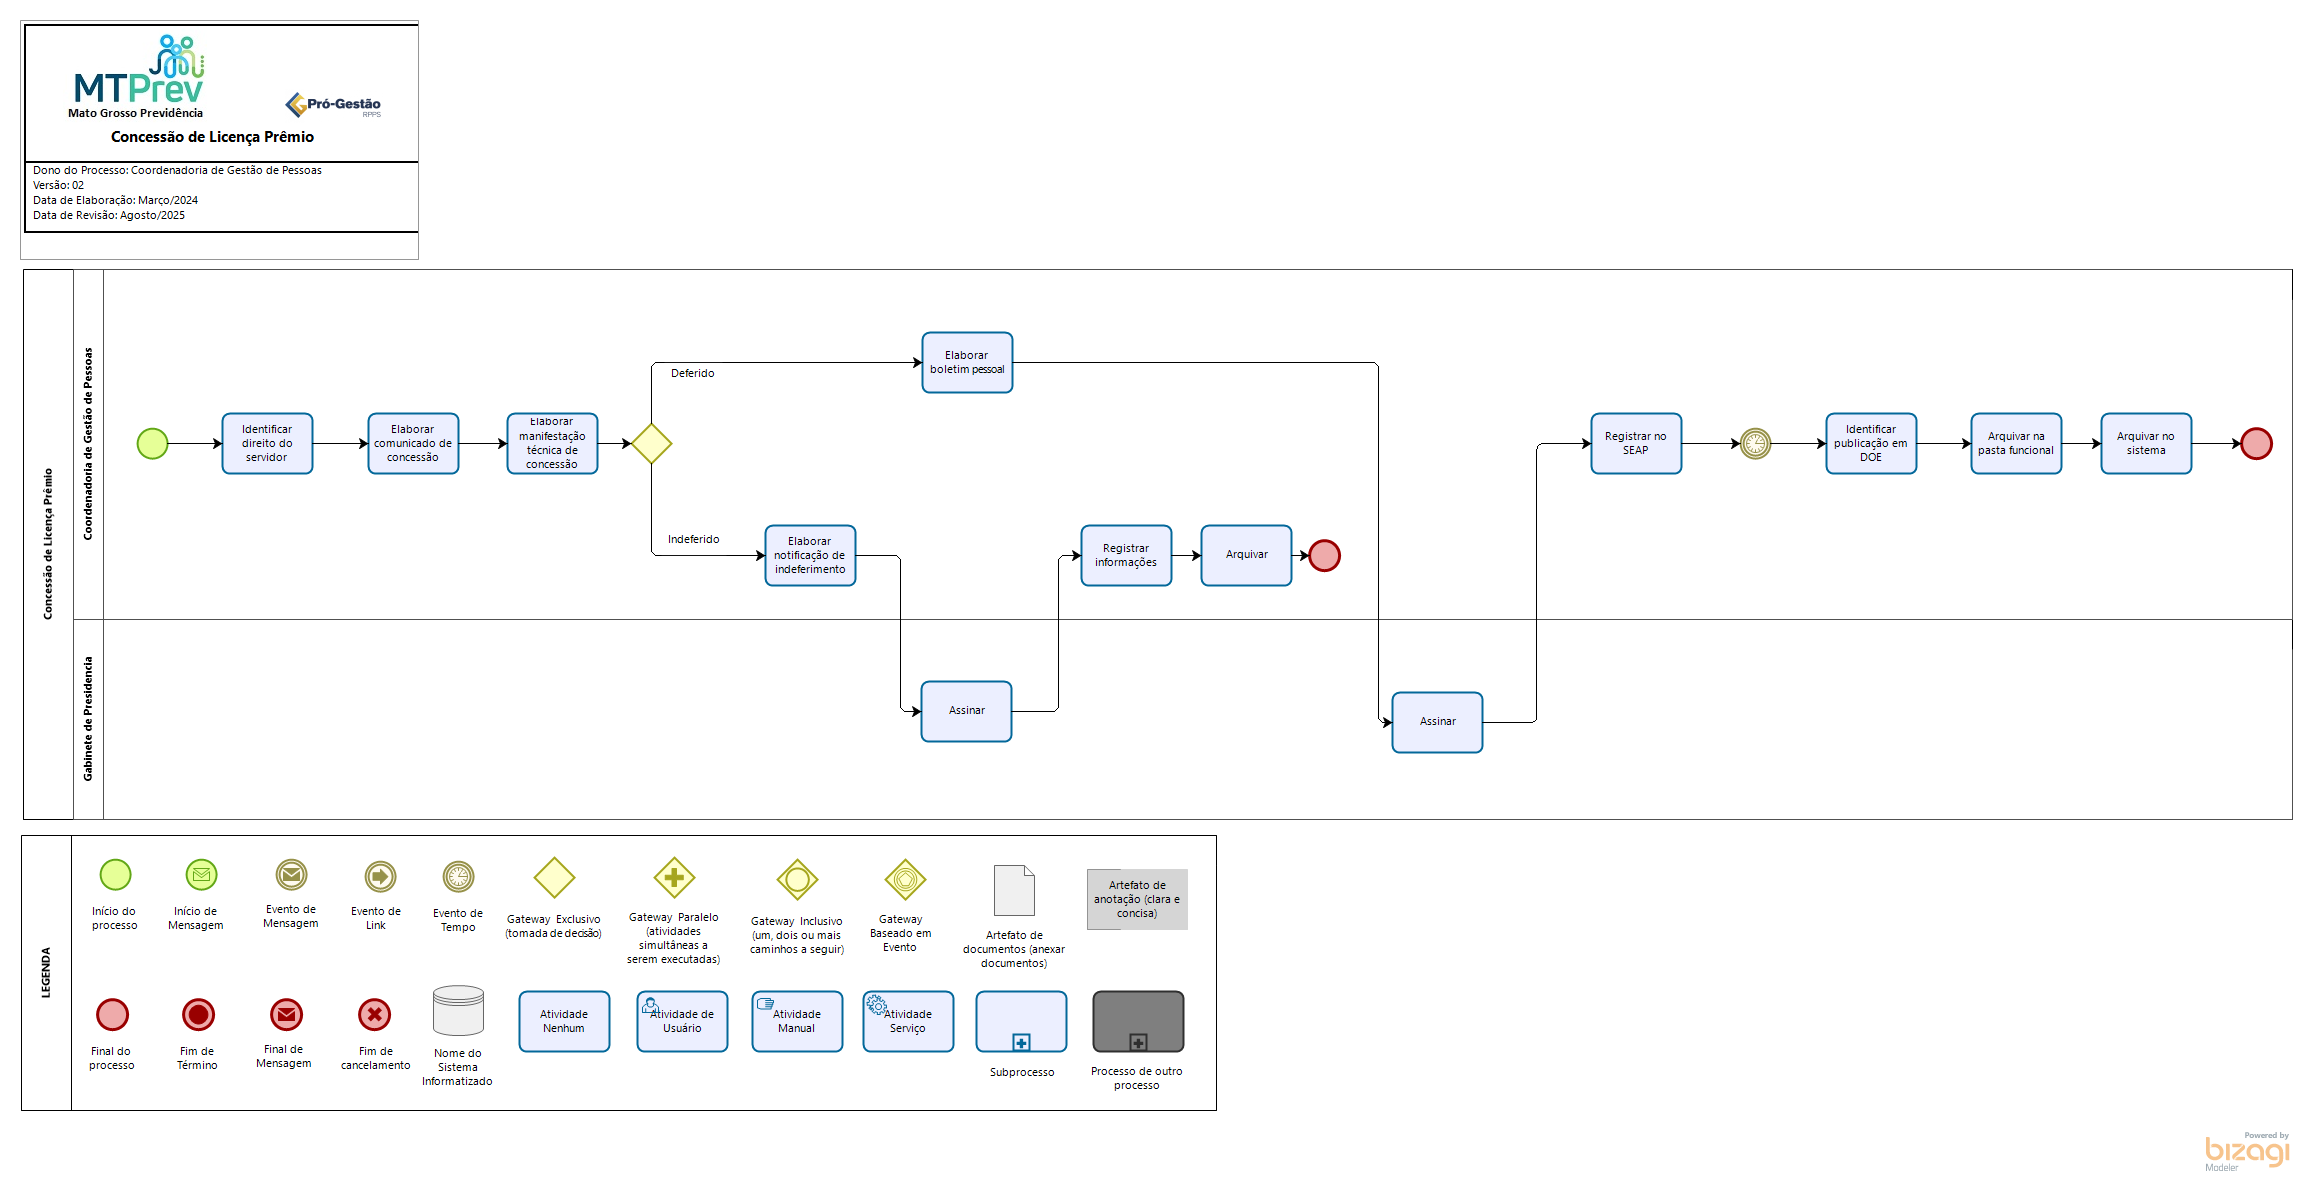The image size is (2312, 1203).
Task: Click the Registrar no SEAP task box
Action: point(1635,443)
